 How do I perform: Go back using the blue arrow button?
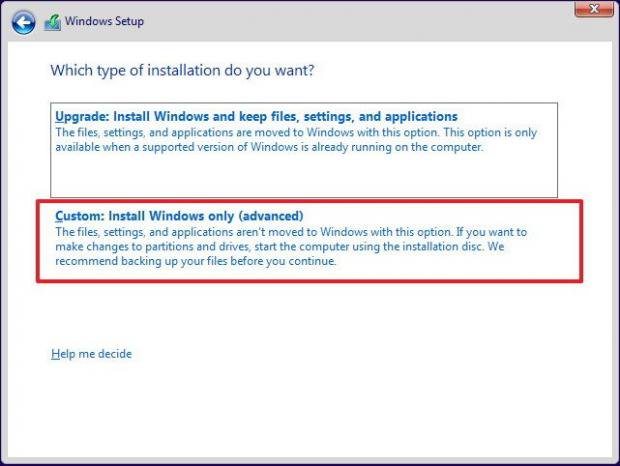[23, 22]
